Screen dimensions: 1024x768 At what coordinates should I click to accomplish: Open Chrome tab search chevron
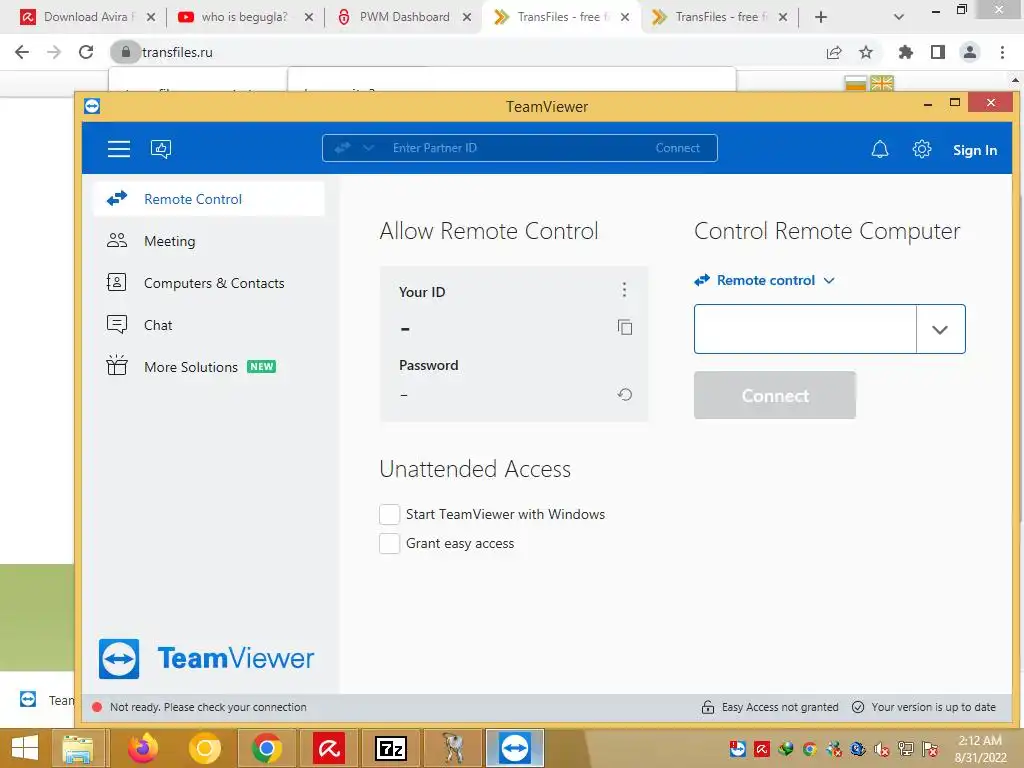899,17
